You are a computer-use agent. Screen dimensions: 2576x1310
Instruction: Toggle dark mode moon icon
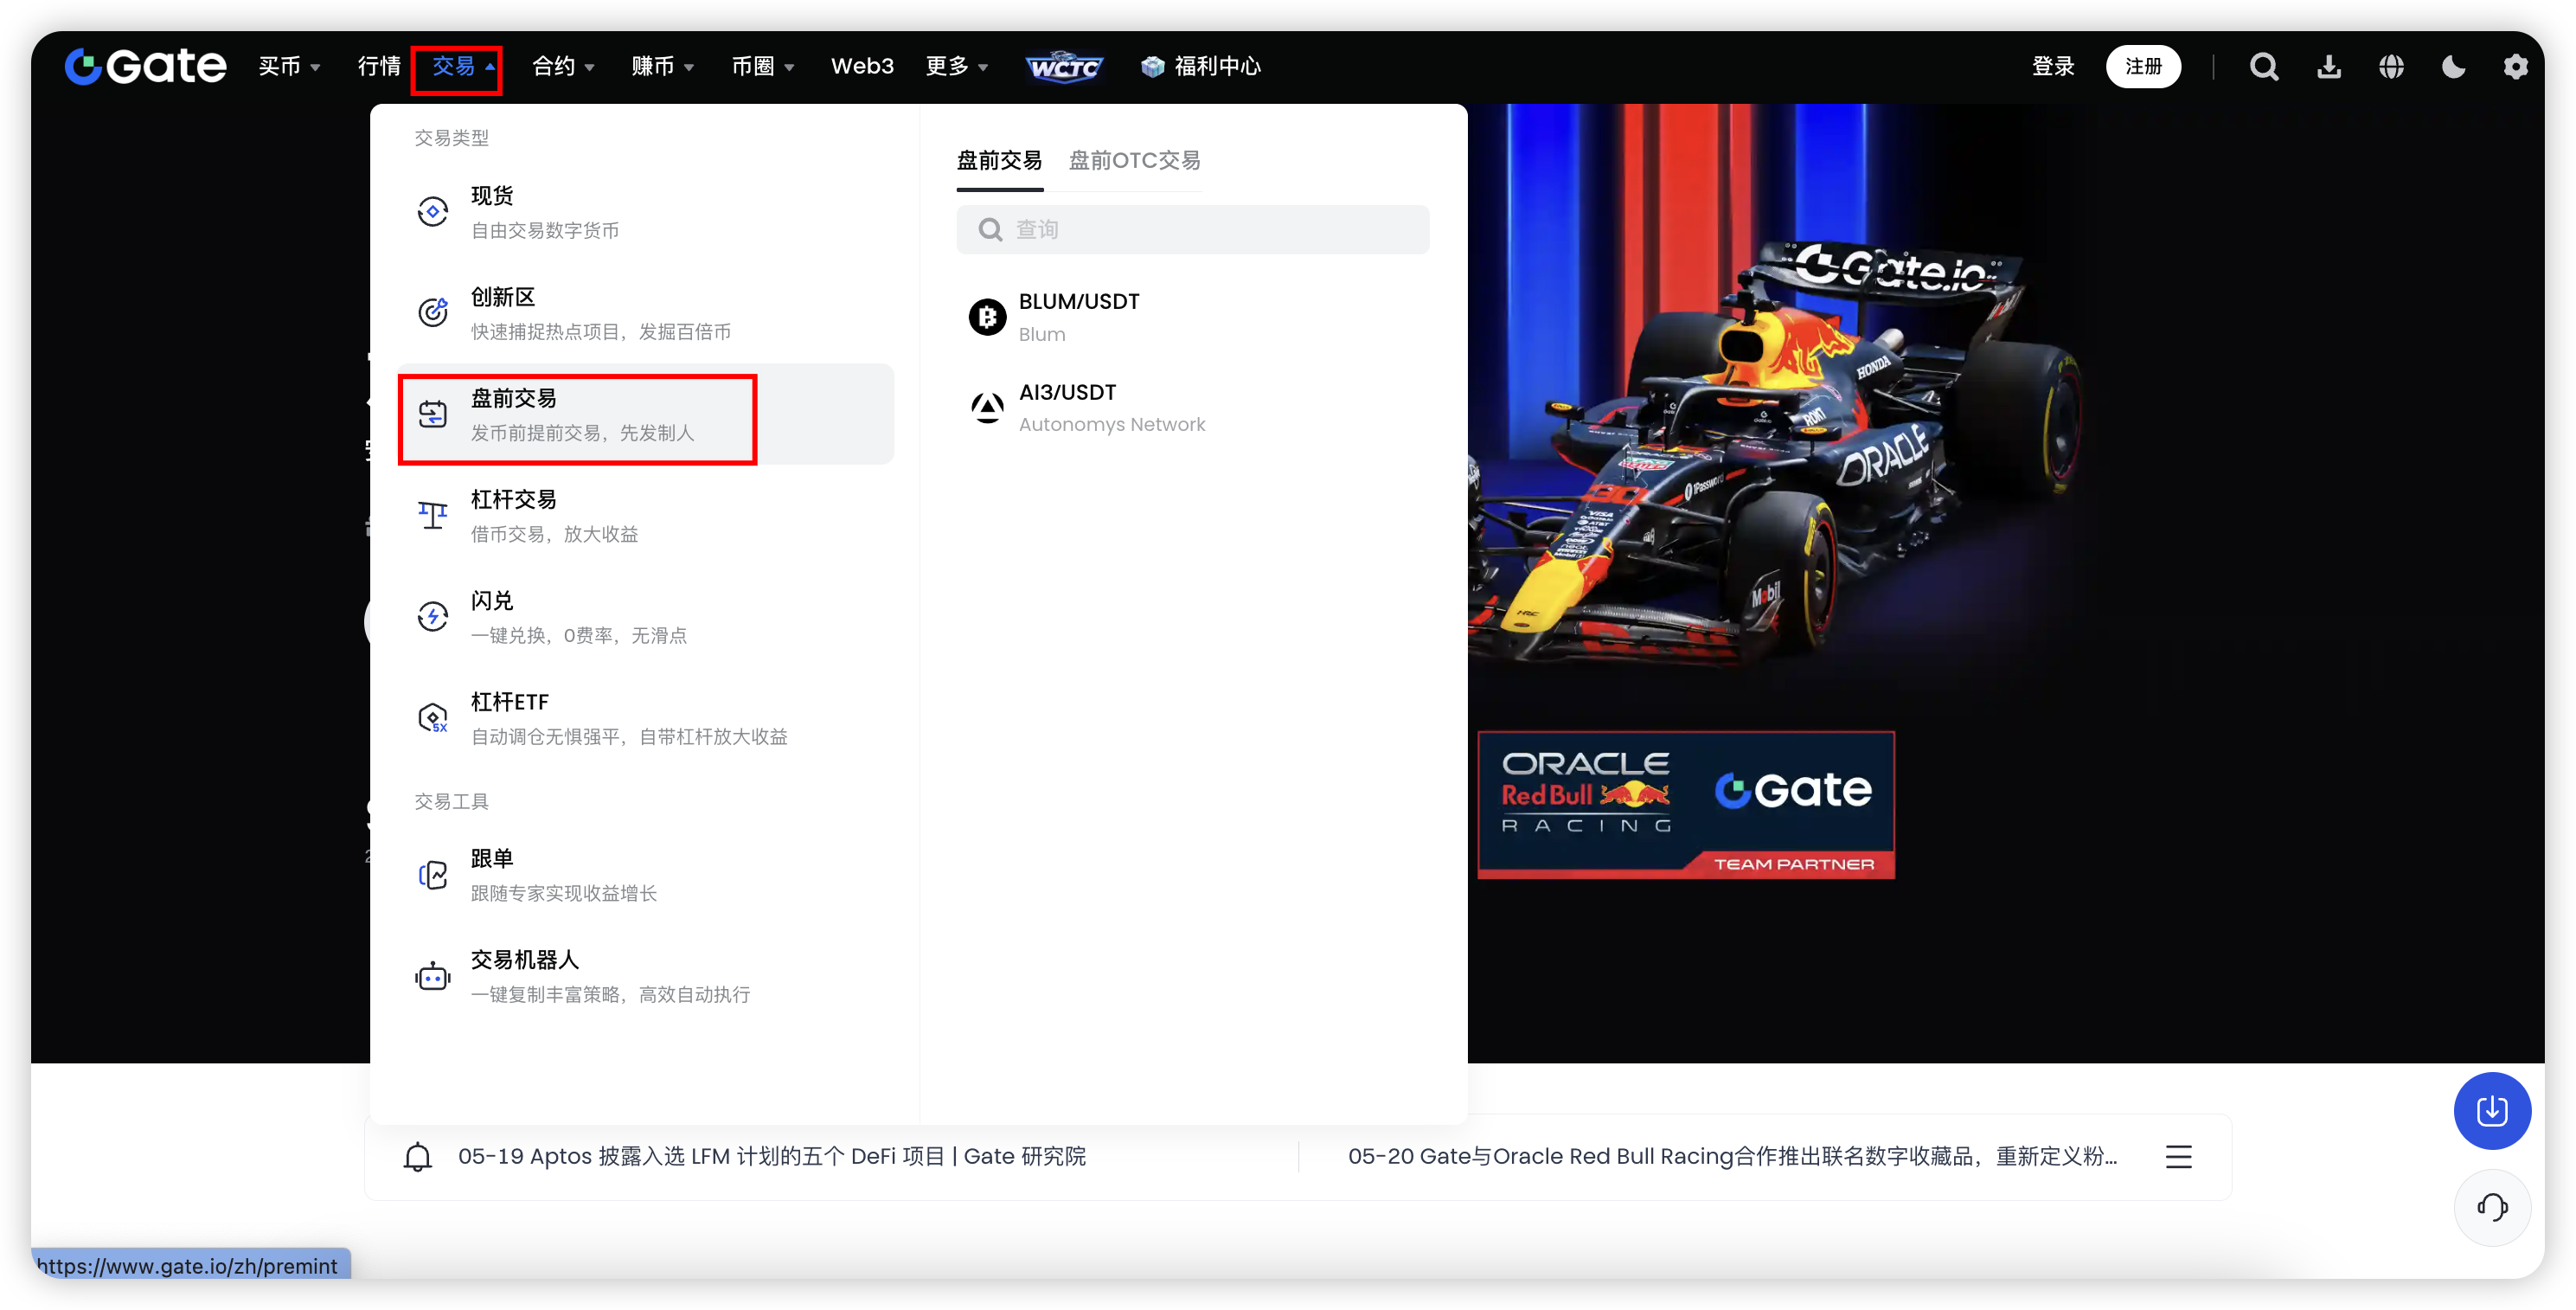click(x=2453, y=67)
